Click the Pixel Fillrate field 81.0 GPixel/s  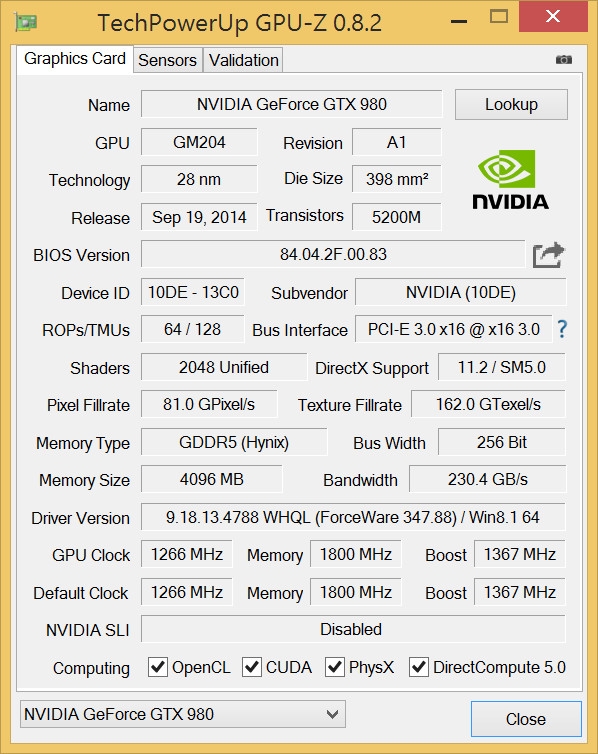pos(209,404)
